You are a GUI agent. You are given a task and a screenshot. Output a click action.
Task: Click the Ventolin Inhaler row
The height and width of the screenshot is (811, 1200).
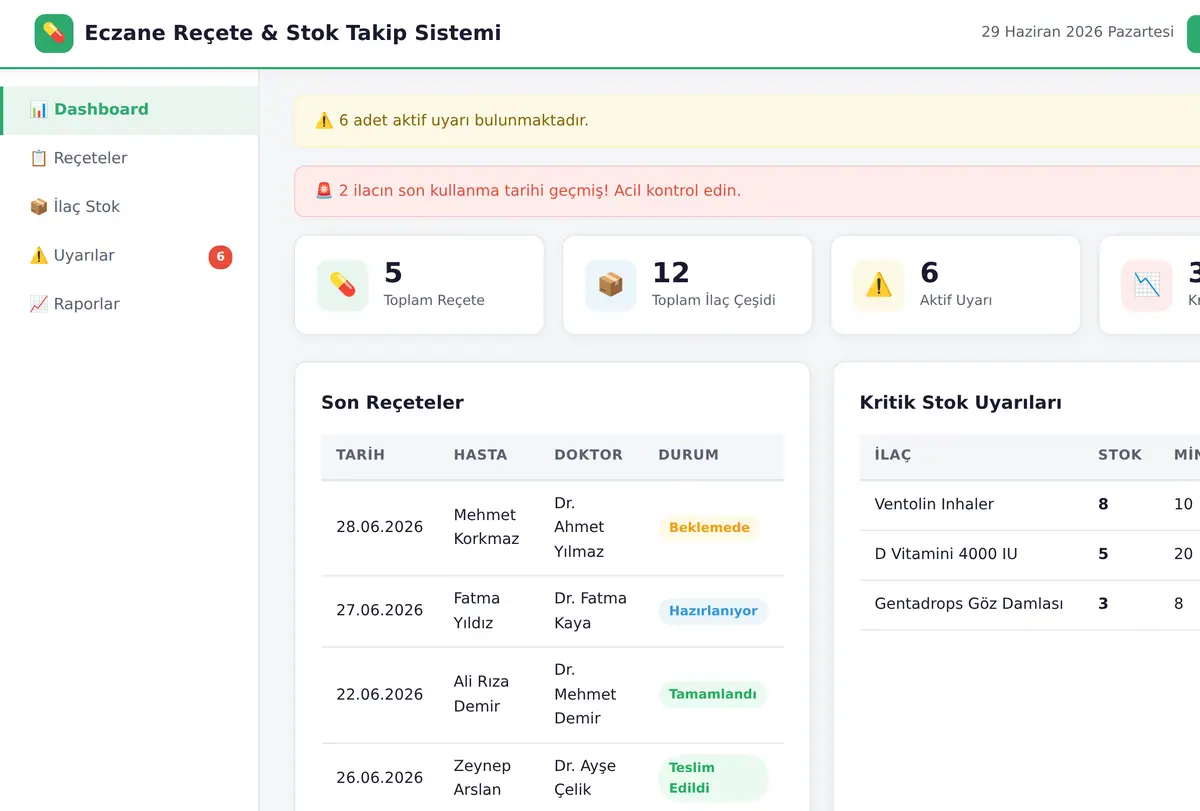tap(1030, 505)
